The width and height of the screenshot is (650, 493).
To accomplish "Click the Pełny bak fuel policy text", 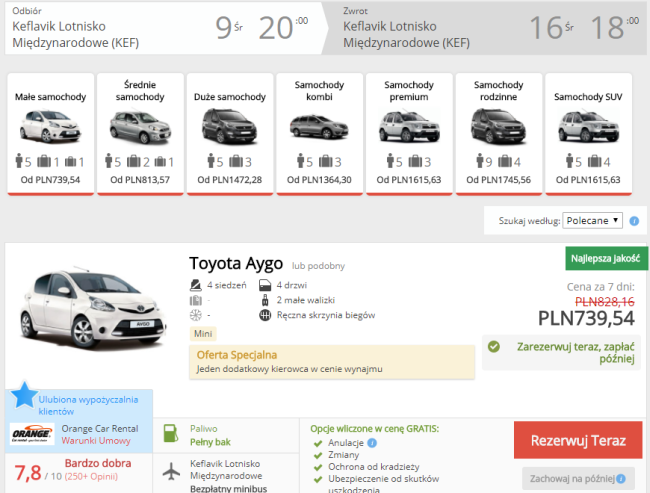I will (x=210, y=442).
